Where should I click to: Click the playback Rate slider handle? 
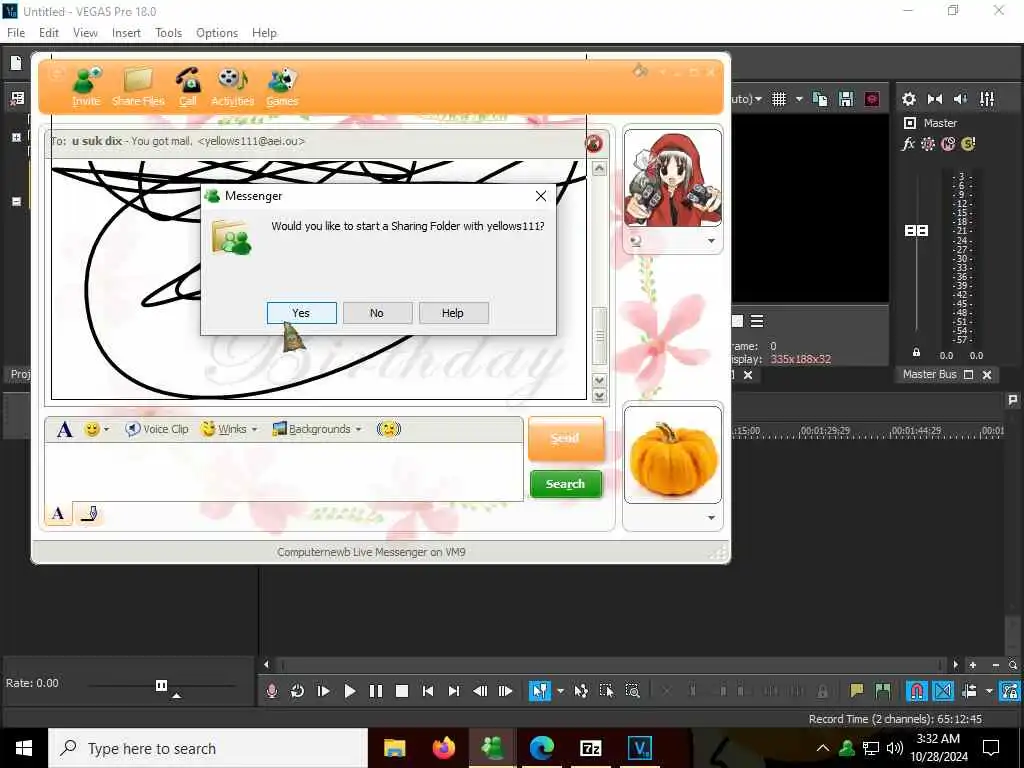tap(161, 685)
